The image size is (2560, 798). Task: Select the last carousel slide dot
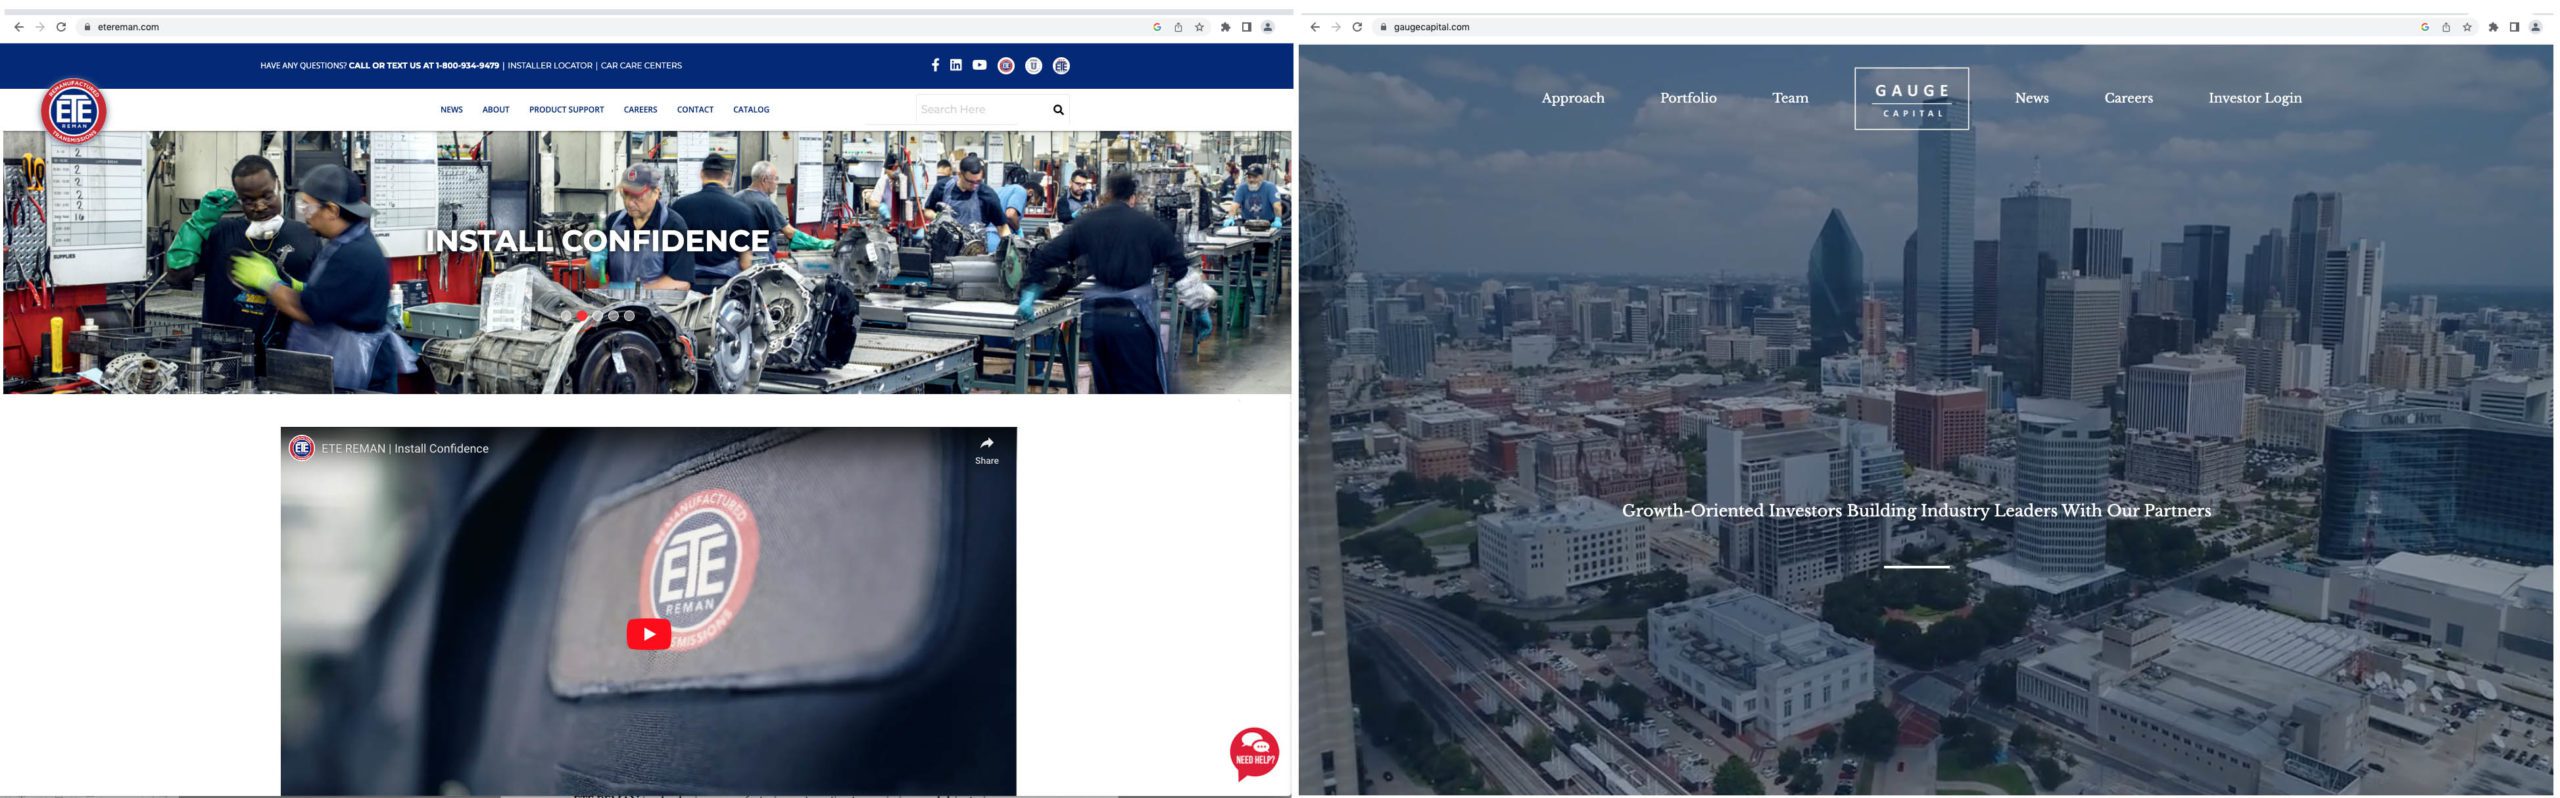pos(629,316)
